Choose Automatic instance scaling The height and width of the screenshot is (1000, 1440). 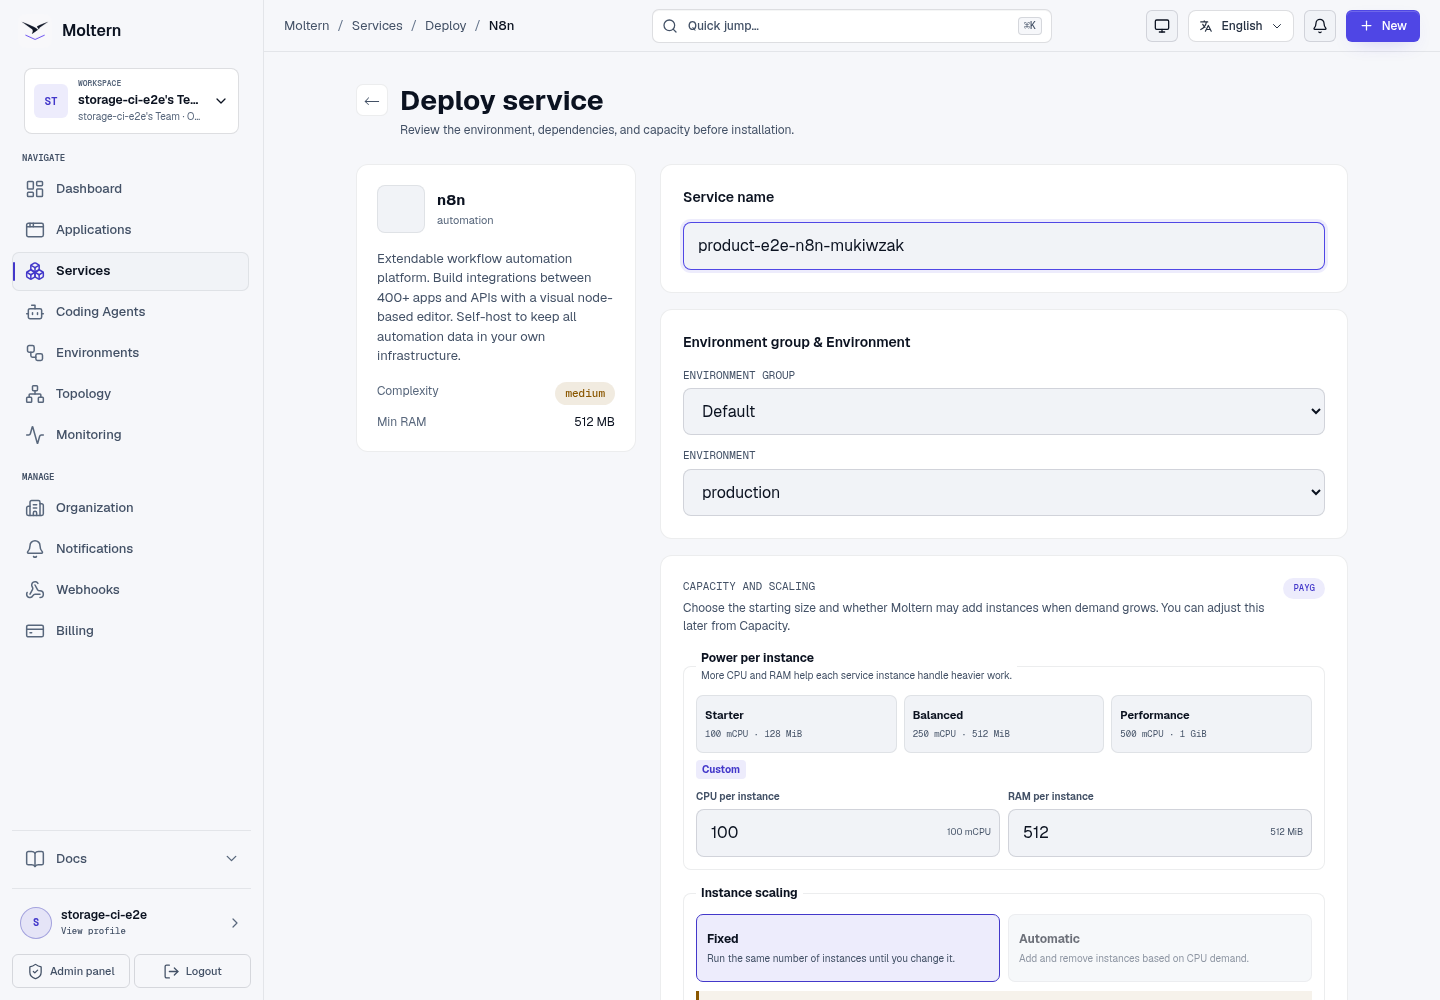(1160, 948)
